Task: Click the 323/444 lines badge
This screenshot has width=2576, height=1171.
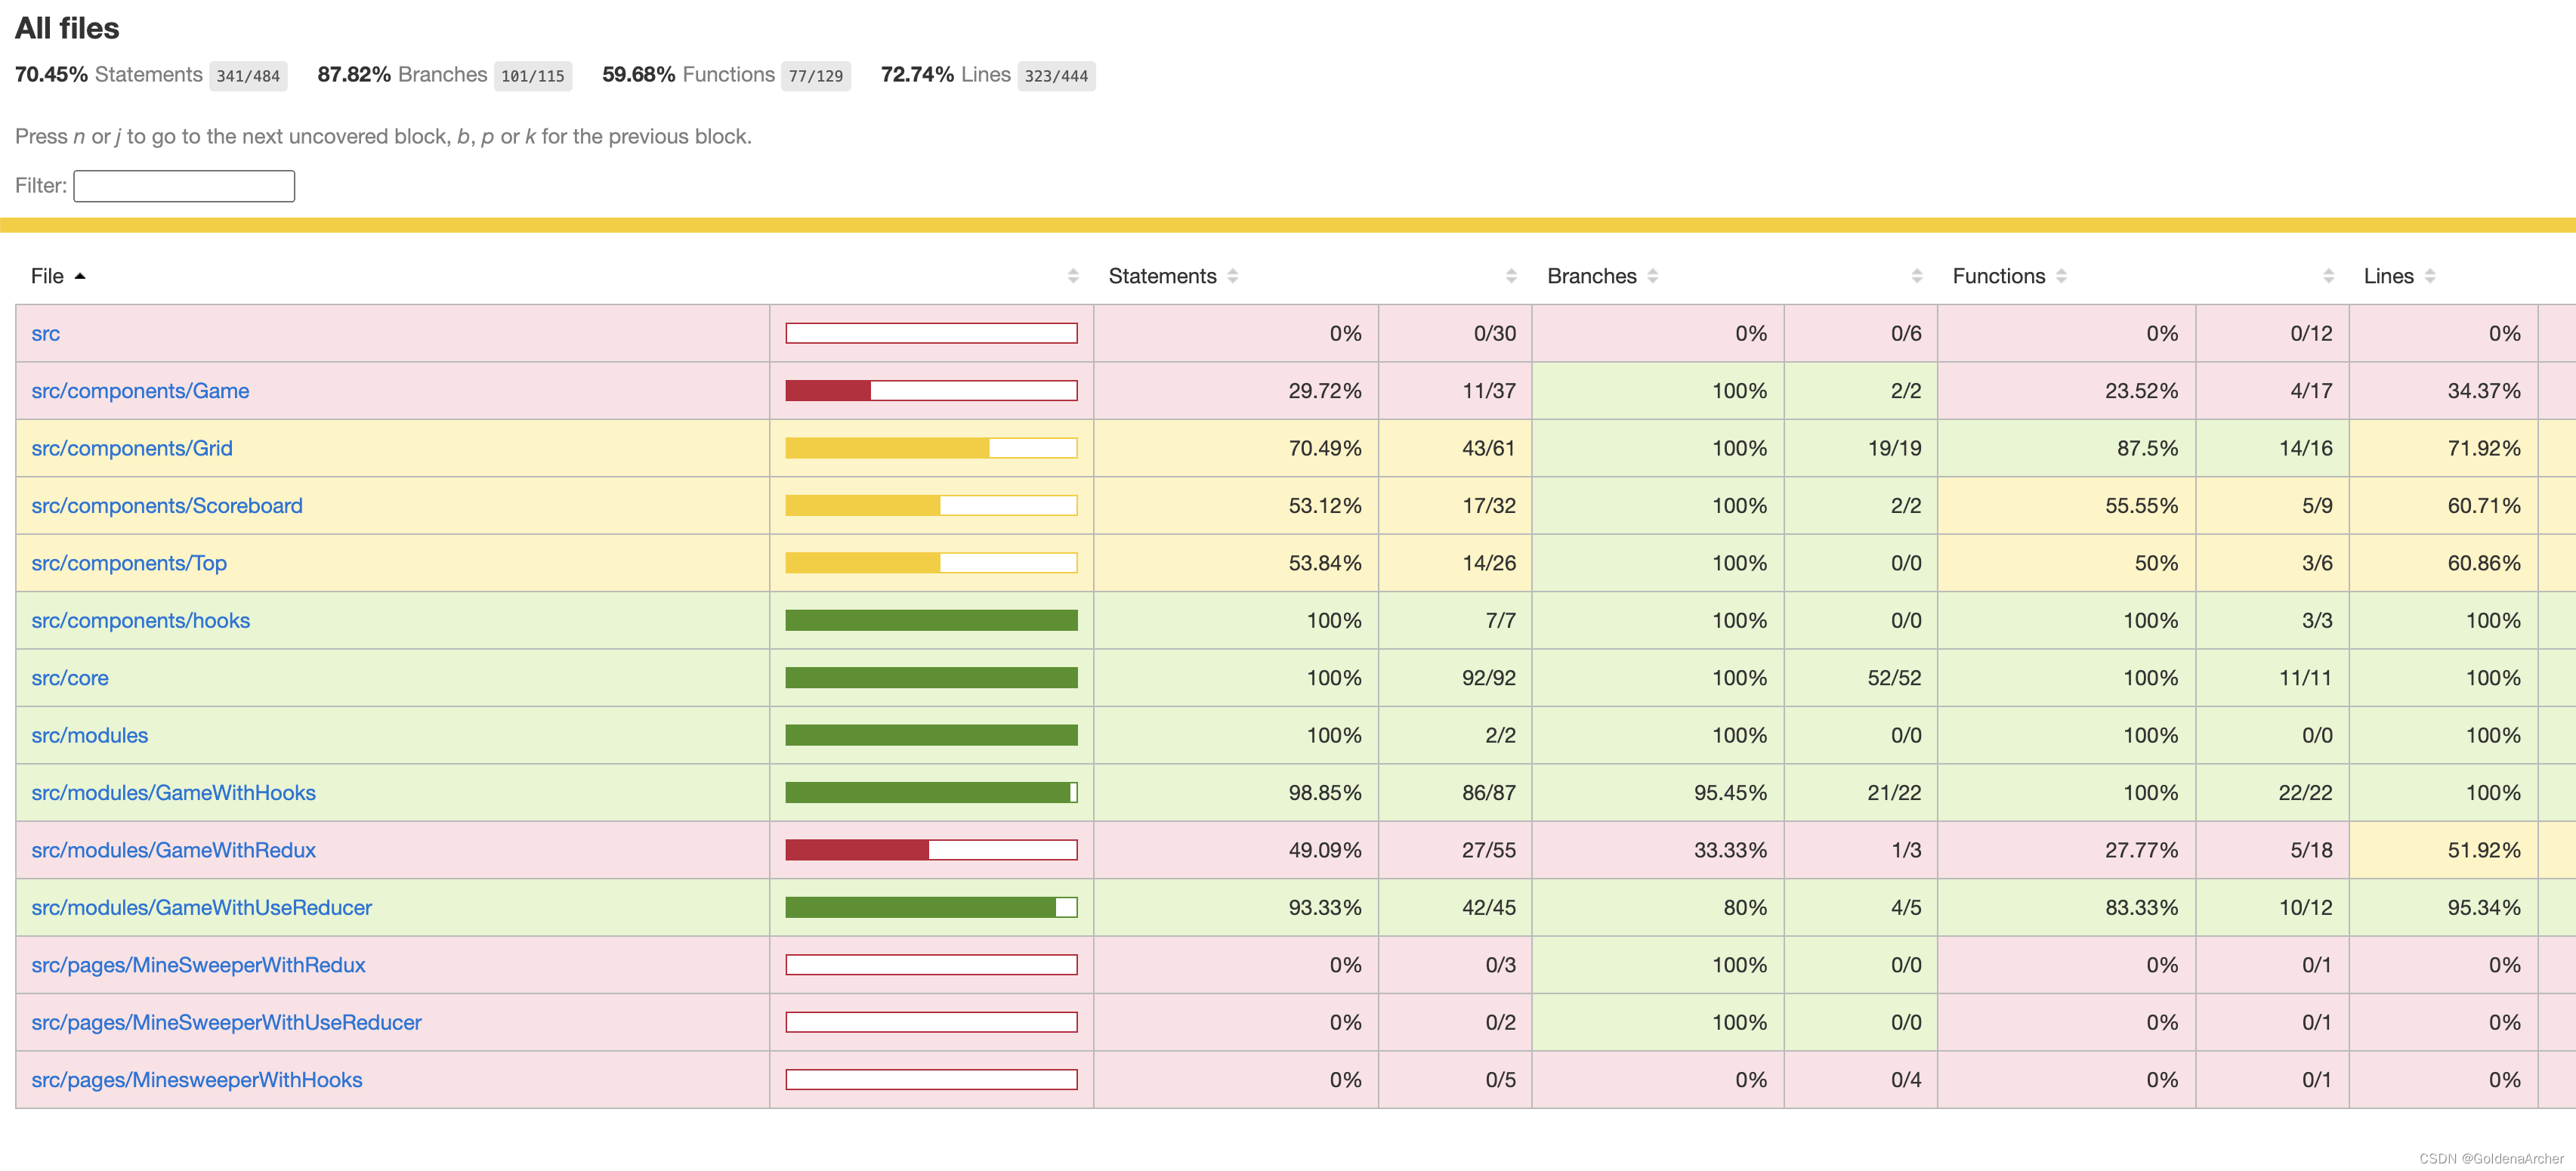Action: (1056, 76)
